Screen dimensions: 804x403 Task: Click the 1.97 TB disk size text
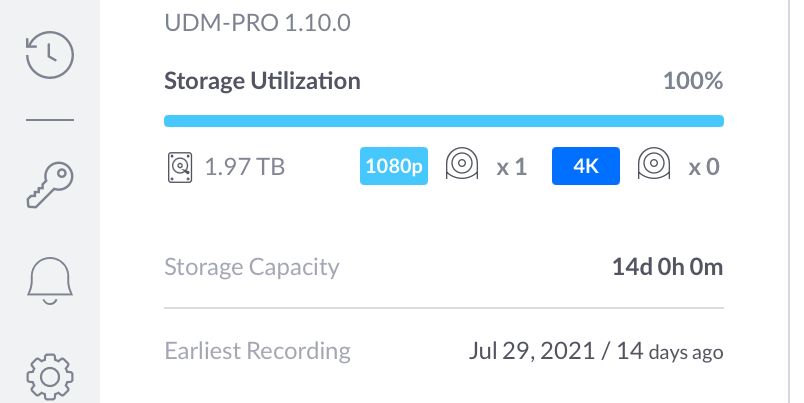click(x=245, y=166)
